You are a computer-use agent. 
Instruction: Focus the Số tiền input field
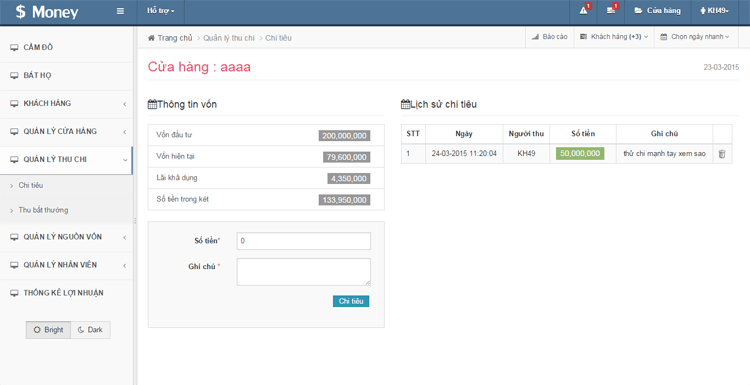click(304, 241)
